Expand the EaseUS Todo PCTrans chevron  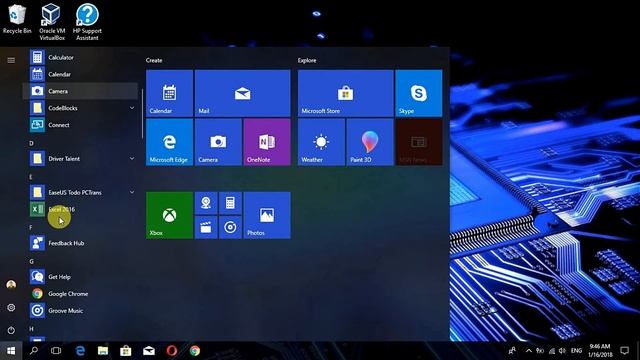[132, 192]
